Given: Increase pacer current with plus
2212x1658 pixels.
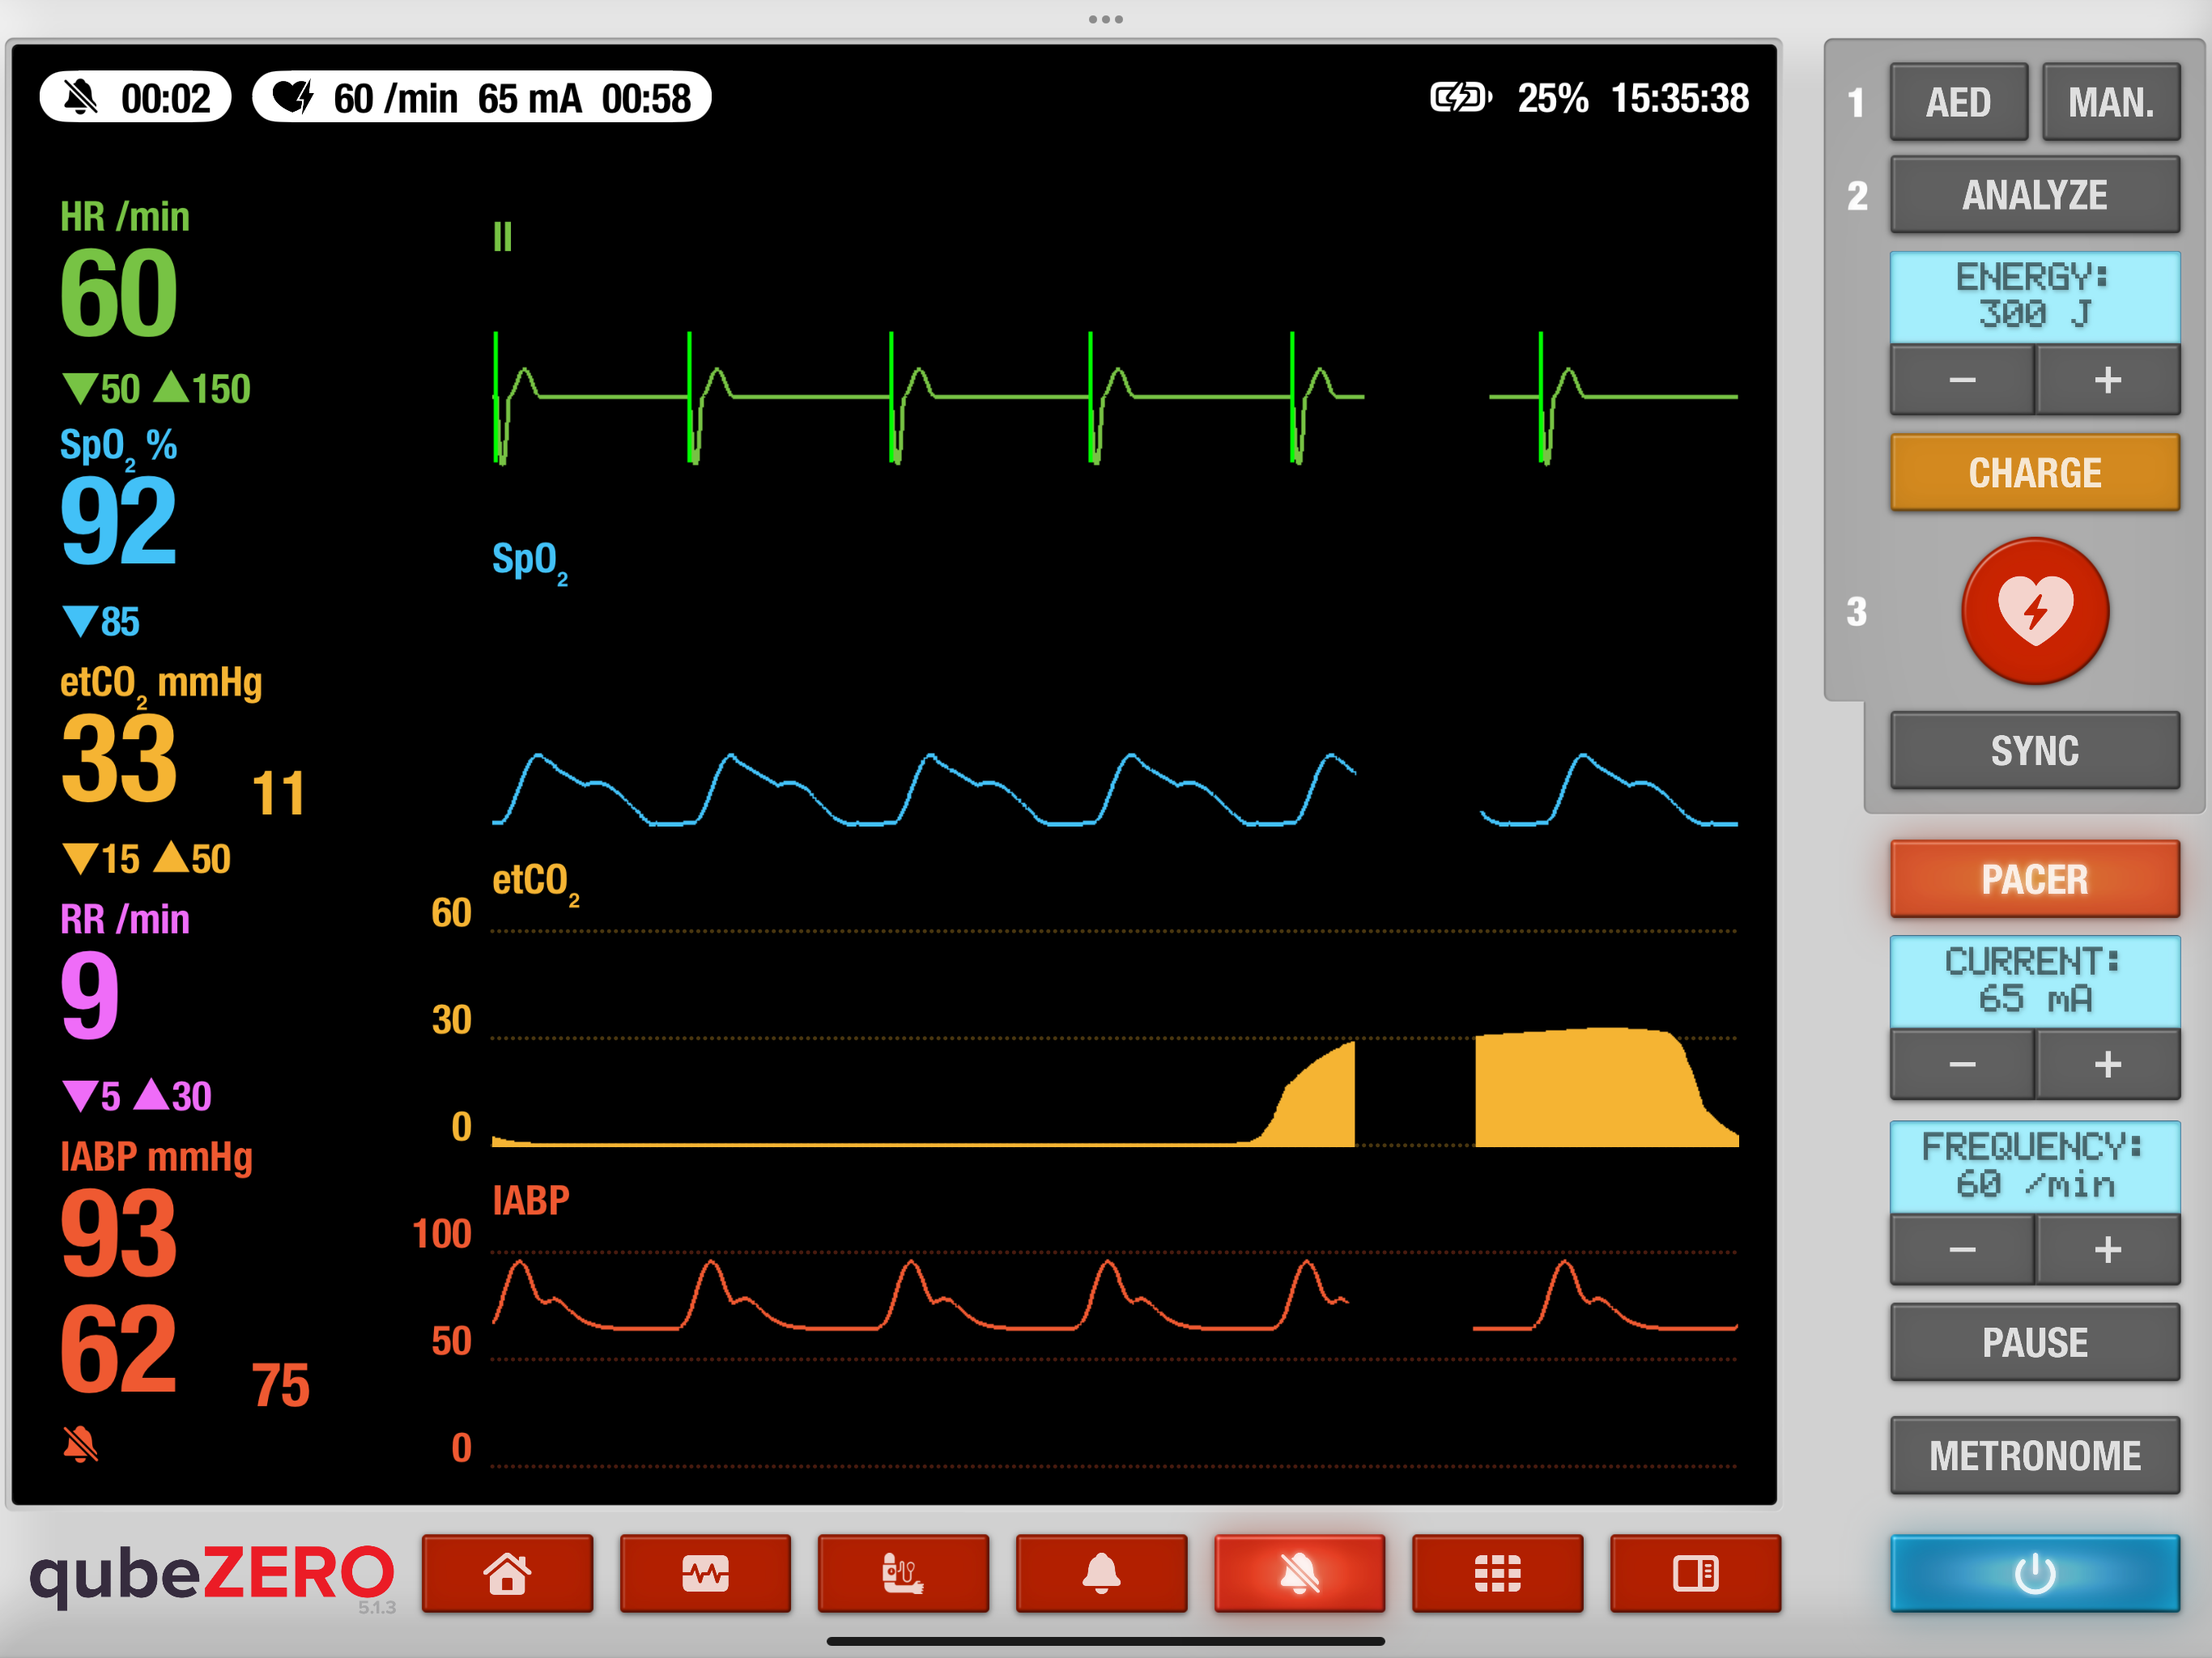Looking at the screenshot, I should (2107, 1064).
